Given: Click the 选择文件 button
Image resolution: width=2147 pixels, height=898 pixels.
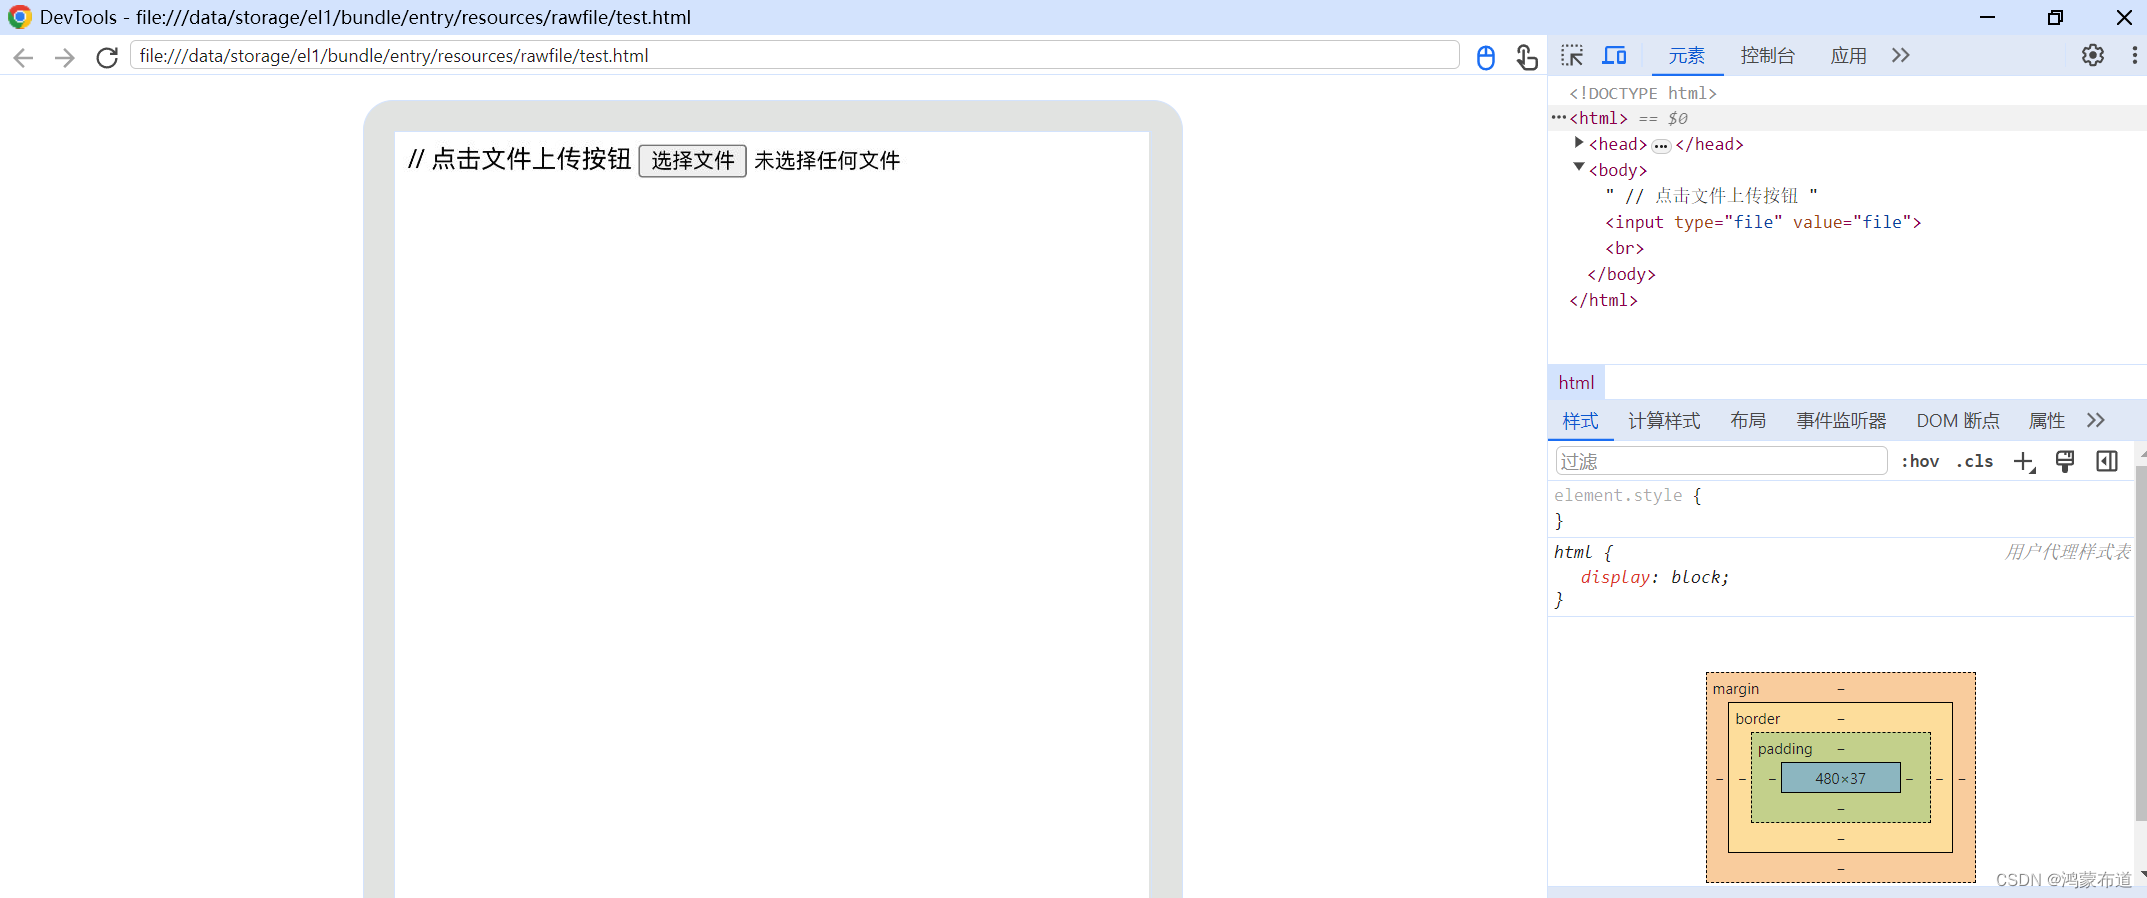Looking at the screenshot, I should pos(692,161).
